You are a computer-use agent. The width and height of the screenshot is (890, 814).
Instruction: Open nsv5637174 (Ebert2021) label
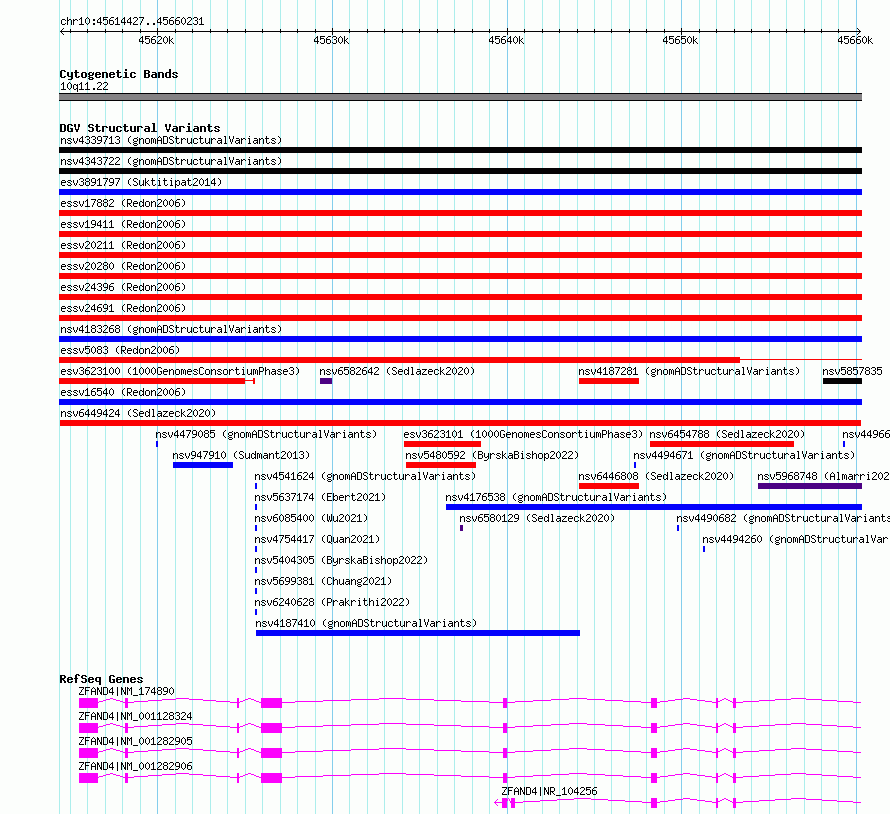[320, 497]
